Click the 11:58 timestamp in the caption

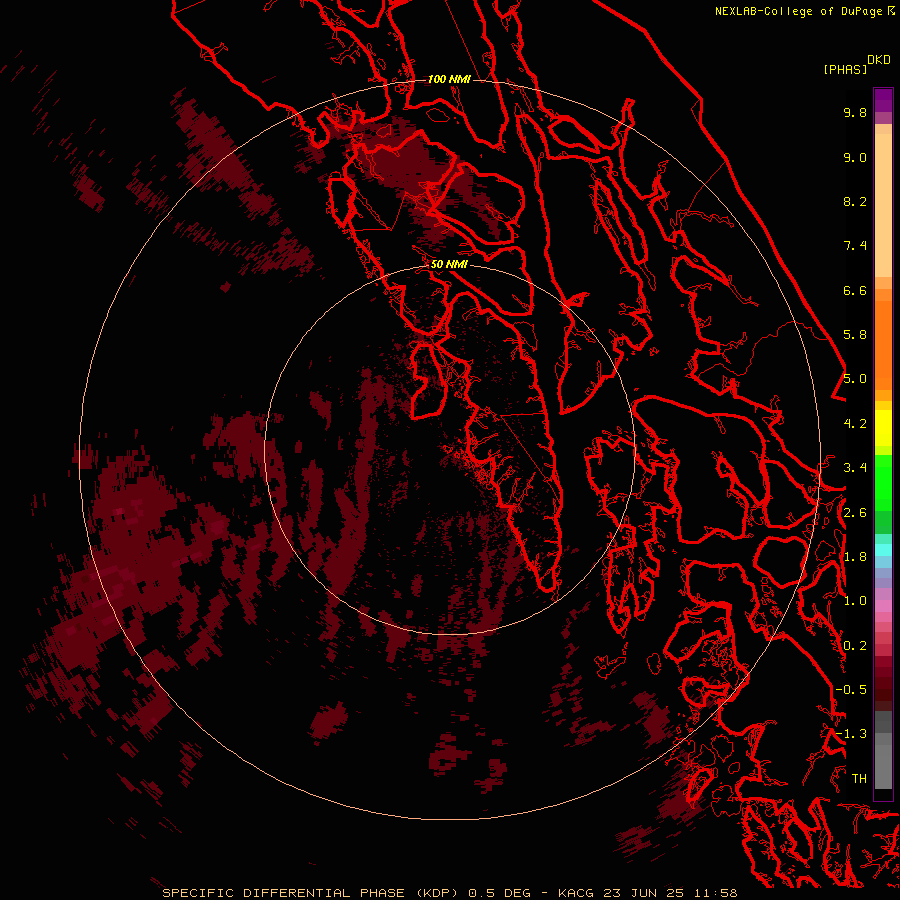point(716,893)
